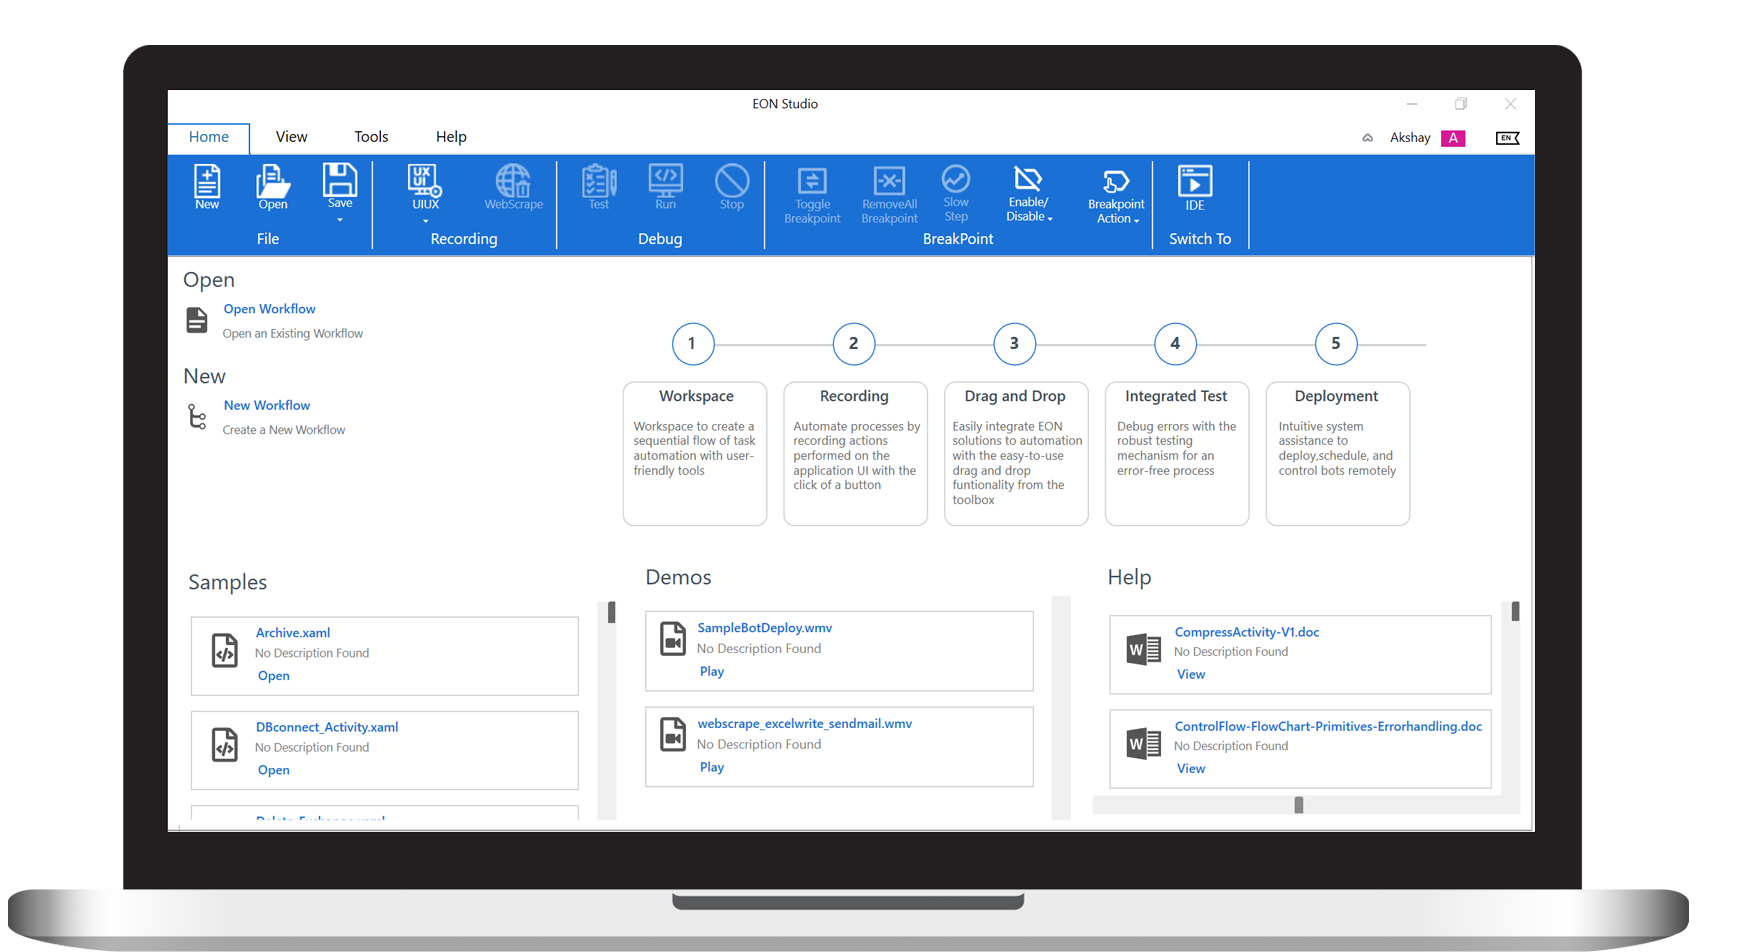
Task: Expand the Save dropdown arrow
Action: [340, 220]
